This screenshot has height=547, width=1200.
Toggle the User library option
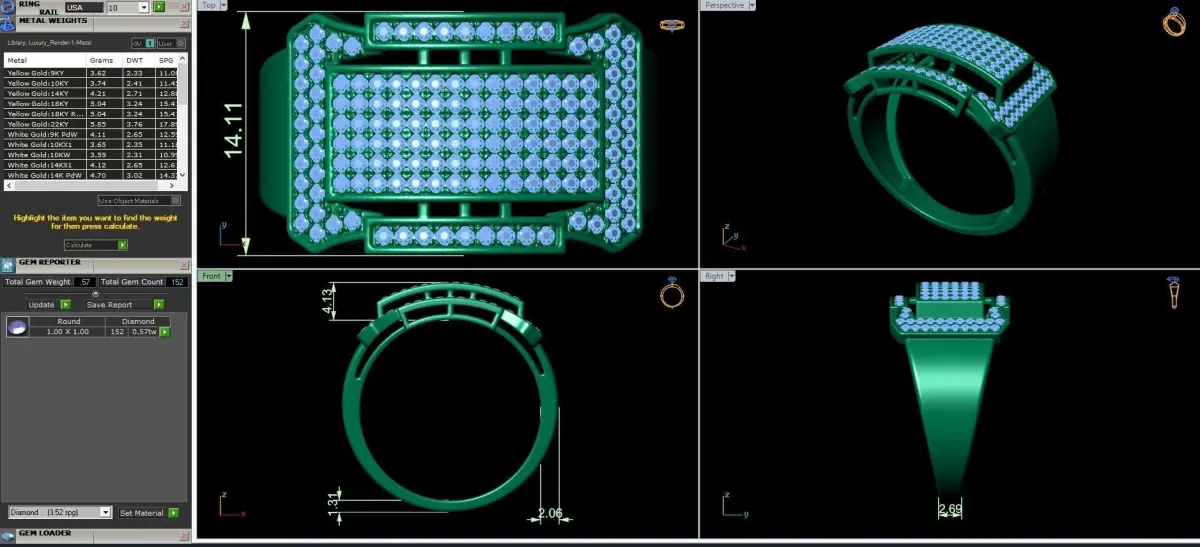click(x=171, y=43)
